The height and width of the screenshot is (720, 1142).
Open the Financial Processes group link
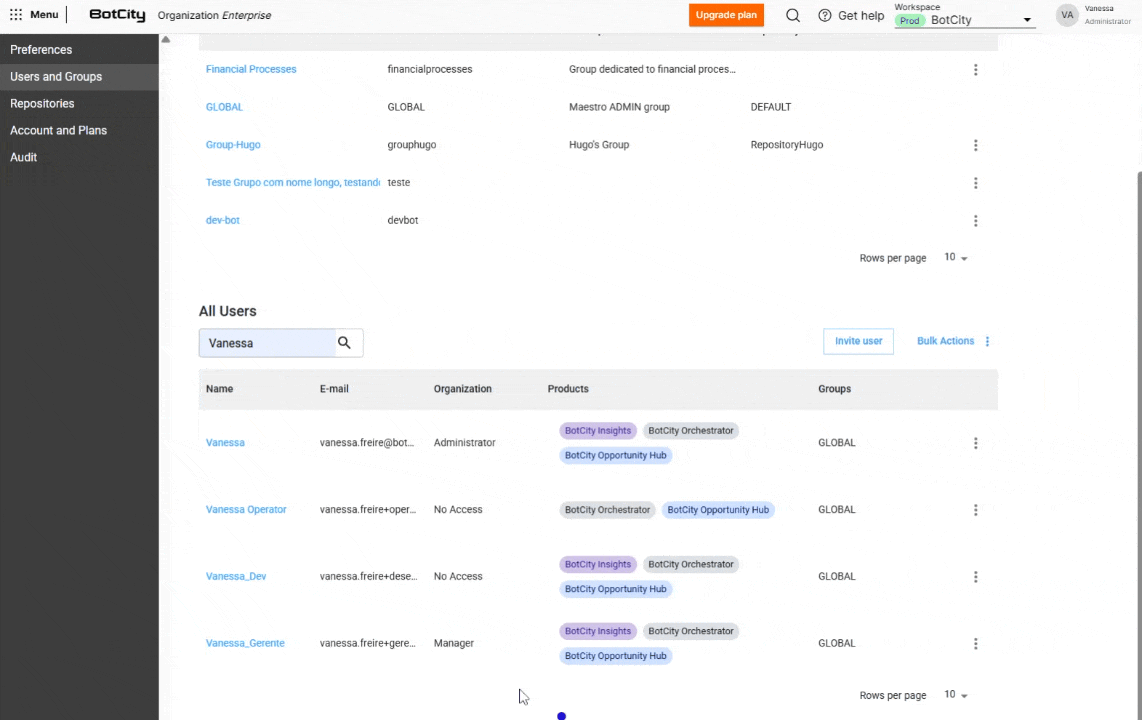(251, 69)
